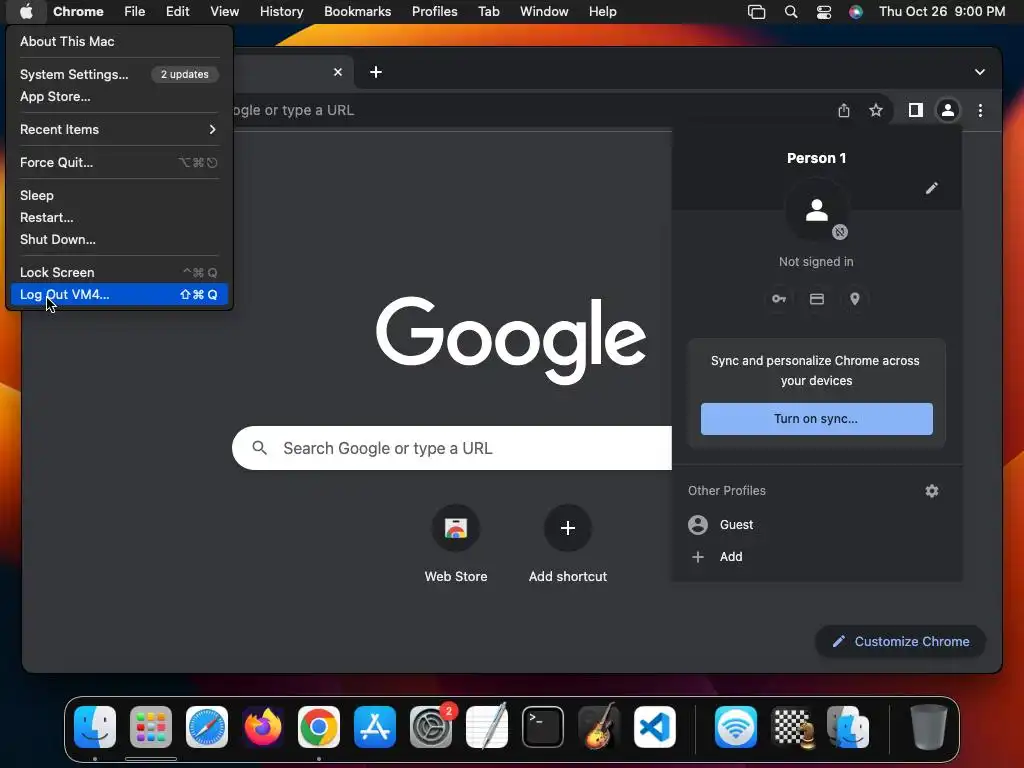Open Control Center in the menu bar
This screenshot has width=1024, height=768.
824,12
